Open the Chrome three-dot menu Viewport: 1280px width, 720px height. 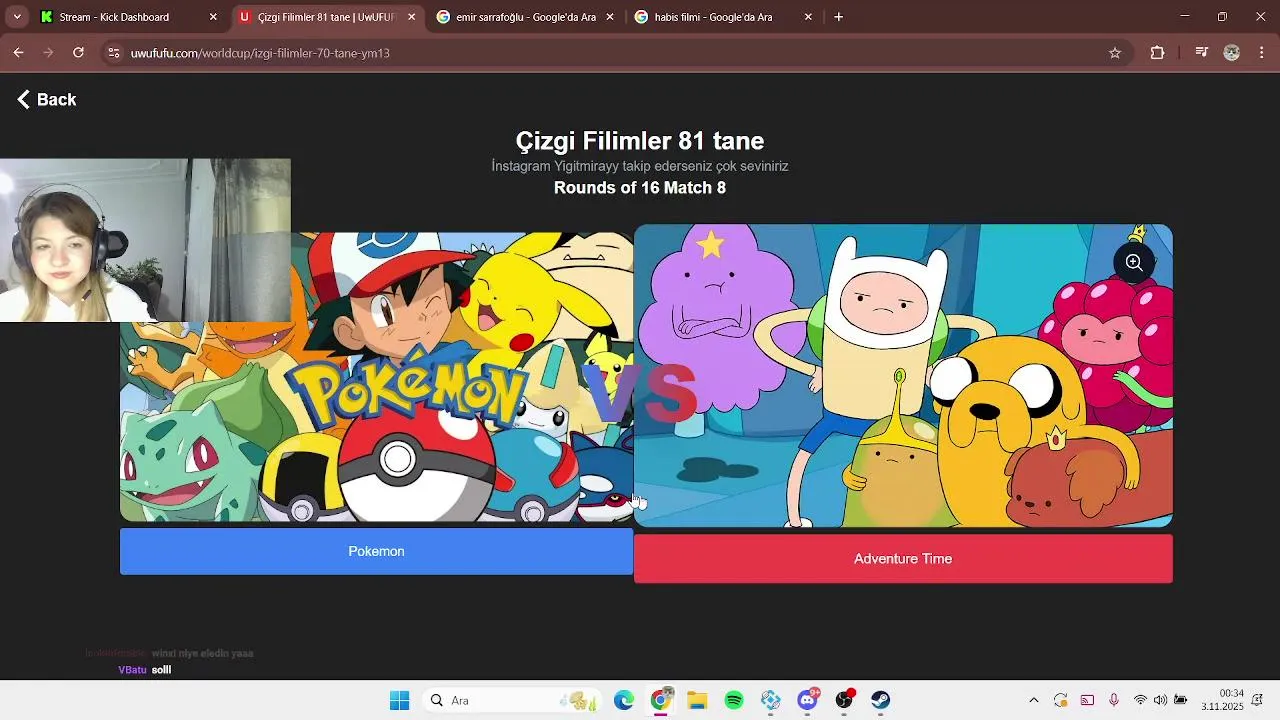(x=1262, y=53)
